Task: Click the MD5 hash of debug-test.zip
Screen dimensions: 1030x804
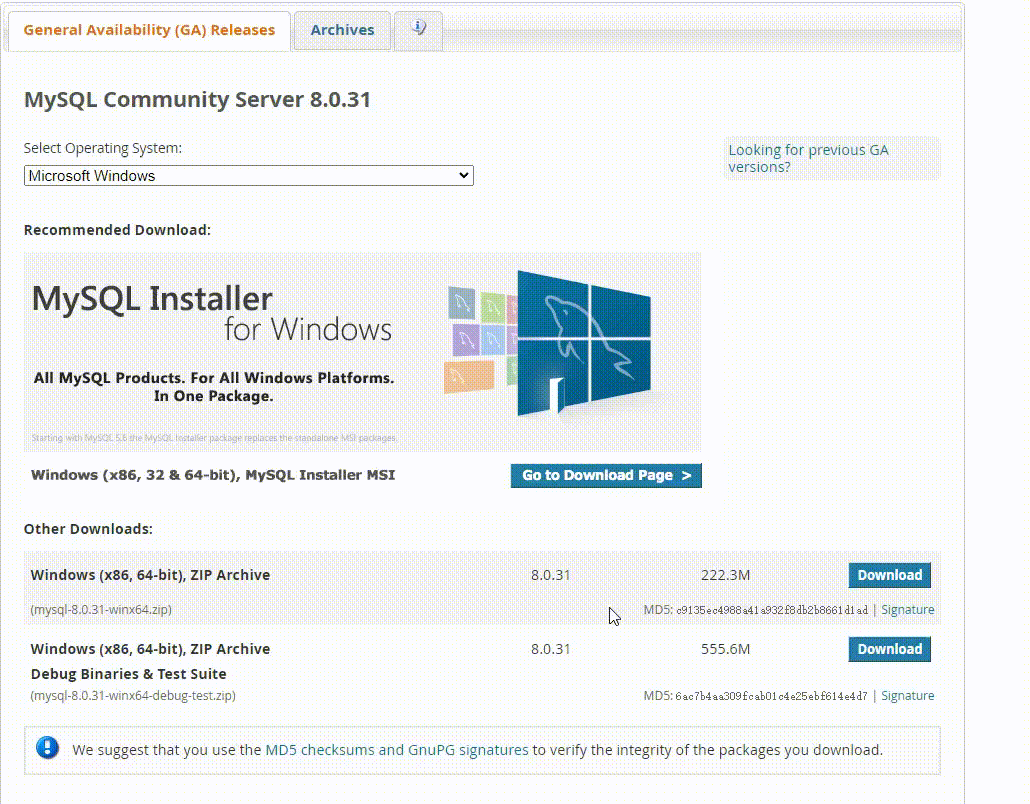Action: tap(771, 696)
